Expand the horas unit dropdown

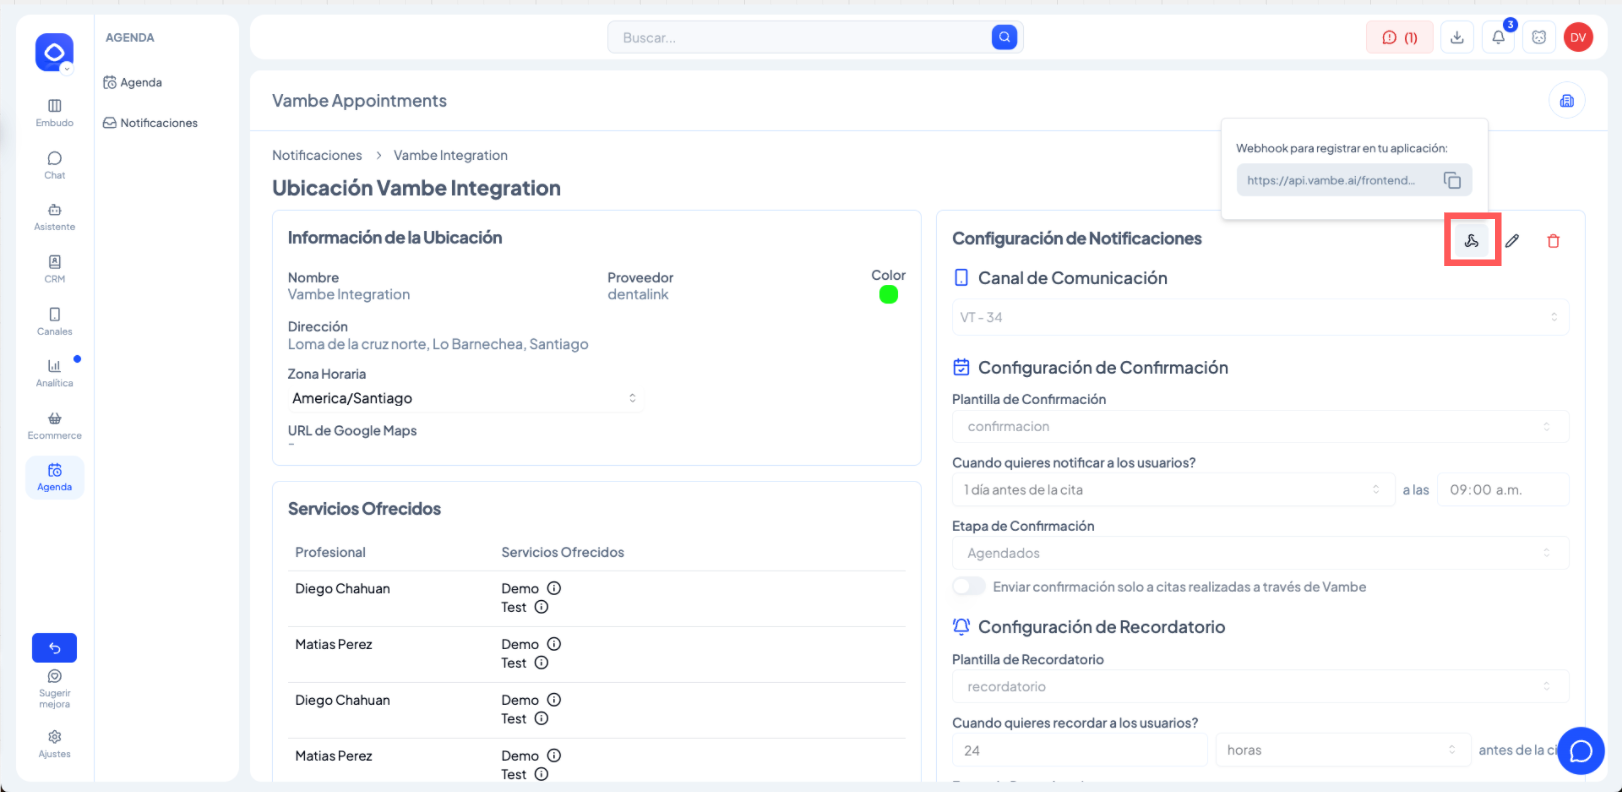pyautogui.click(x=1341, y=751)
